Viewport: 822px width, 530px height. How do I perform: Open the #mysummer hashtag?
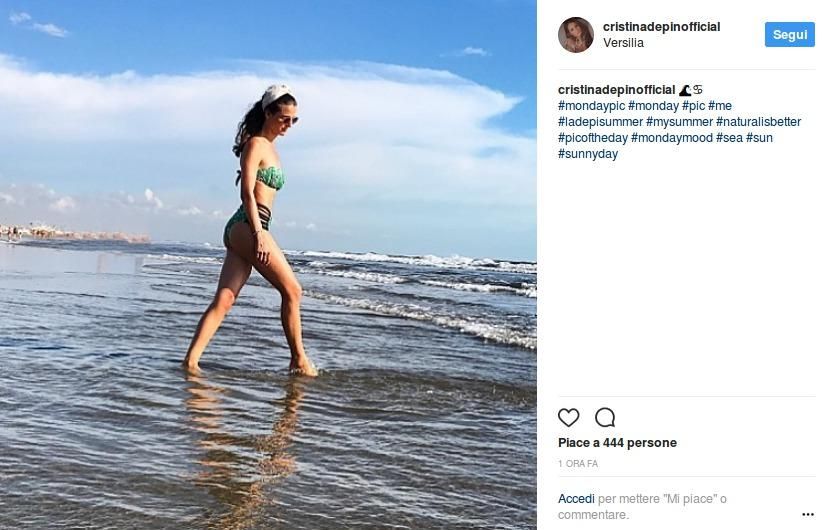point(679,122)
